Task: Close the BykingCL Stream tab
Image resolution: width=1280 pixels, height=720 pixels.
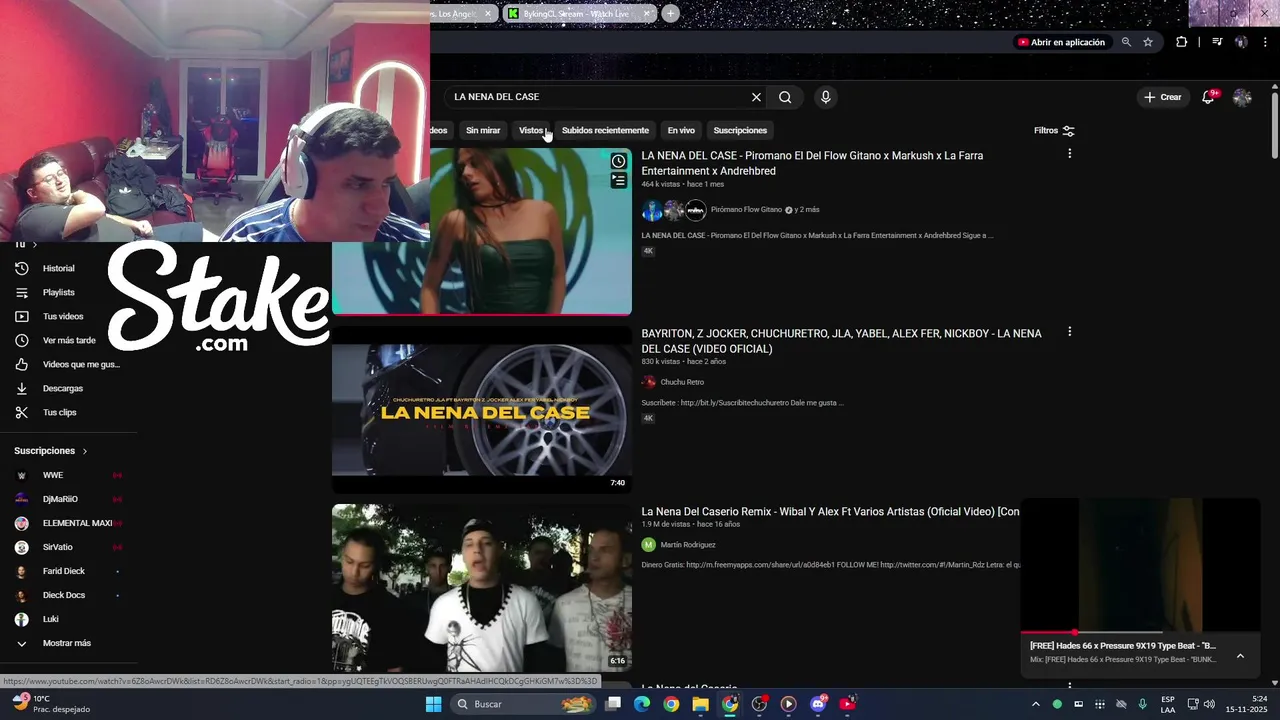Action: click(647, 13)
